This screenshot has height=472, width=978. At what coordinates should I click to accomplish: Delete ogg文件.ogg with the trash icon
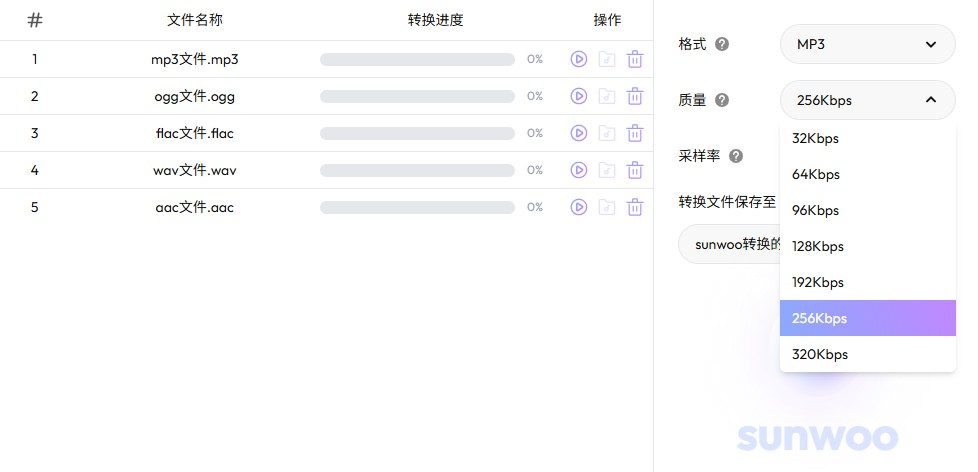tap(634, 96)
